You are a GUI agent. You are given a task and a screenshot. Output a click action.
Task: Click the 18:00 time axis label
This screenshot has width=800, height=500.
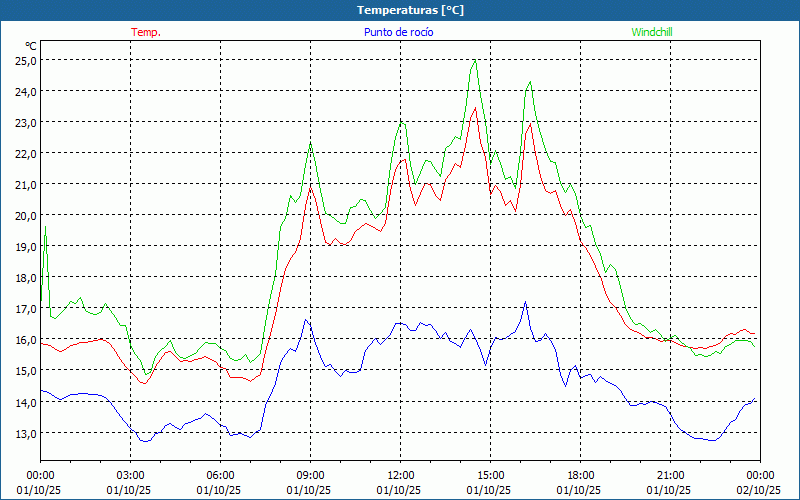pos(581,475)
